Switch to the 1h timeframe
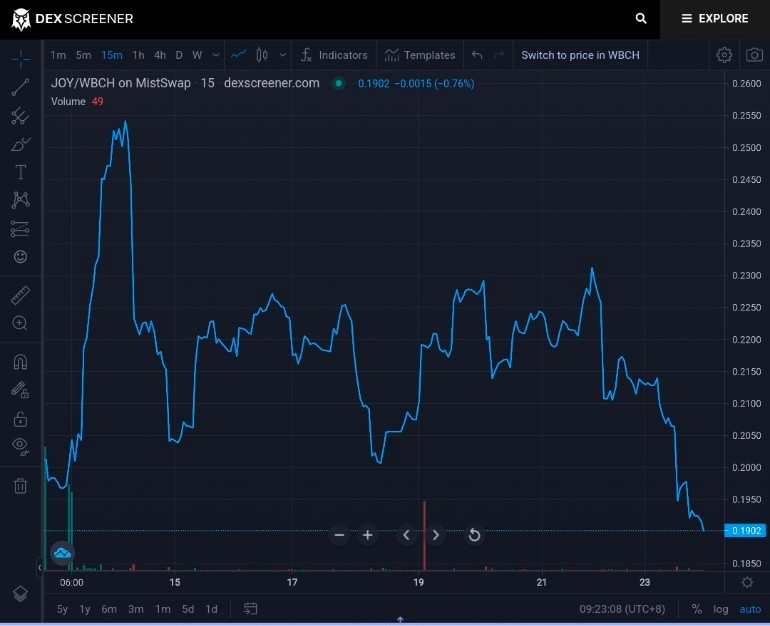 point(138,55)
